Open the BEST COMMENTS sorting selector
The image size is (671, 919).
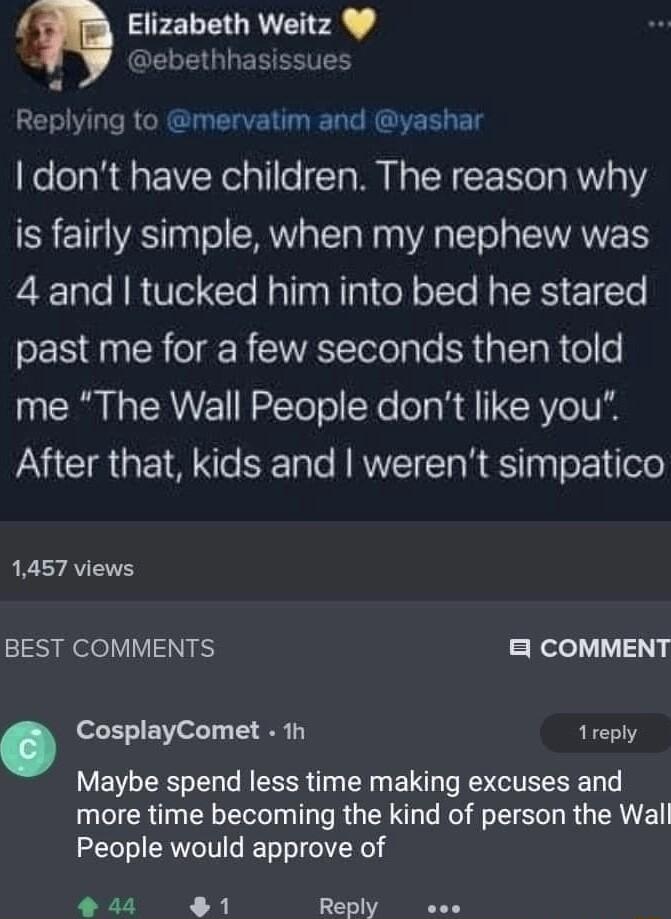click(110, 648)
